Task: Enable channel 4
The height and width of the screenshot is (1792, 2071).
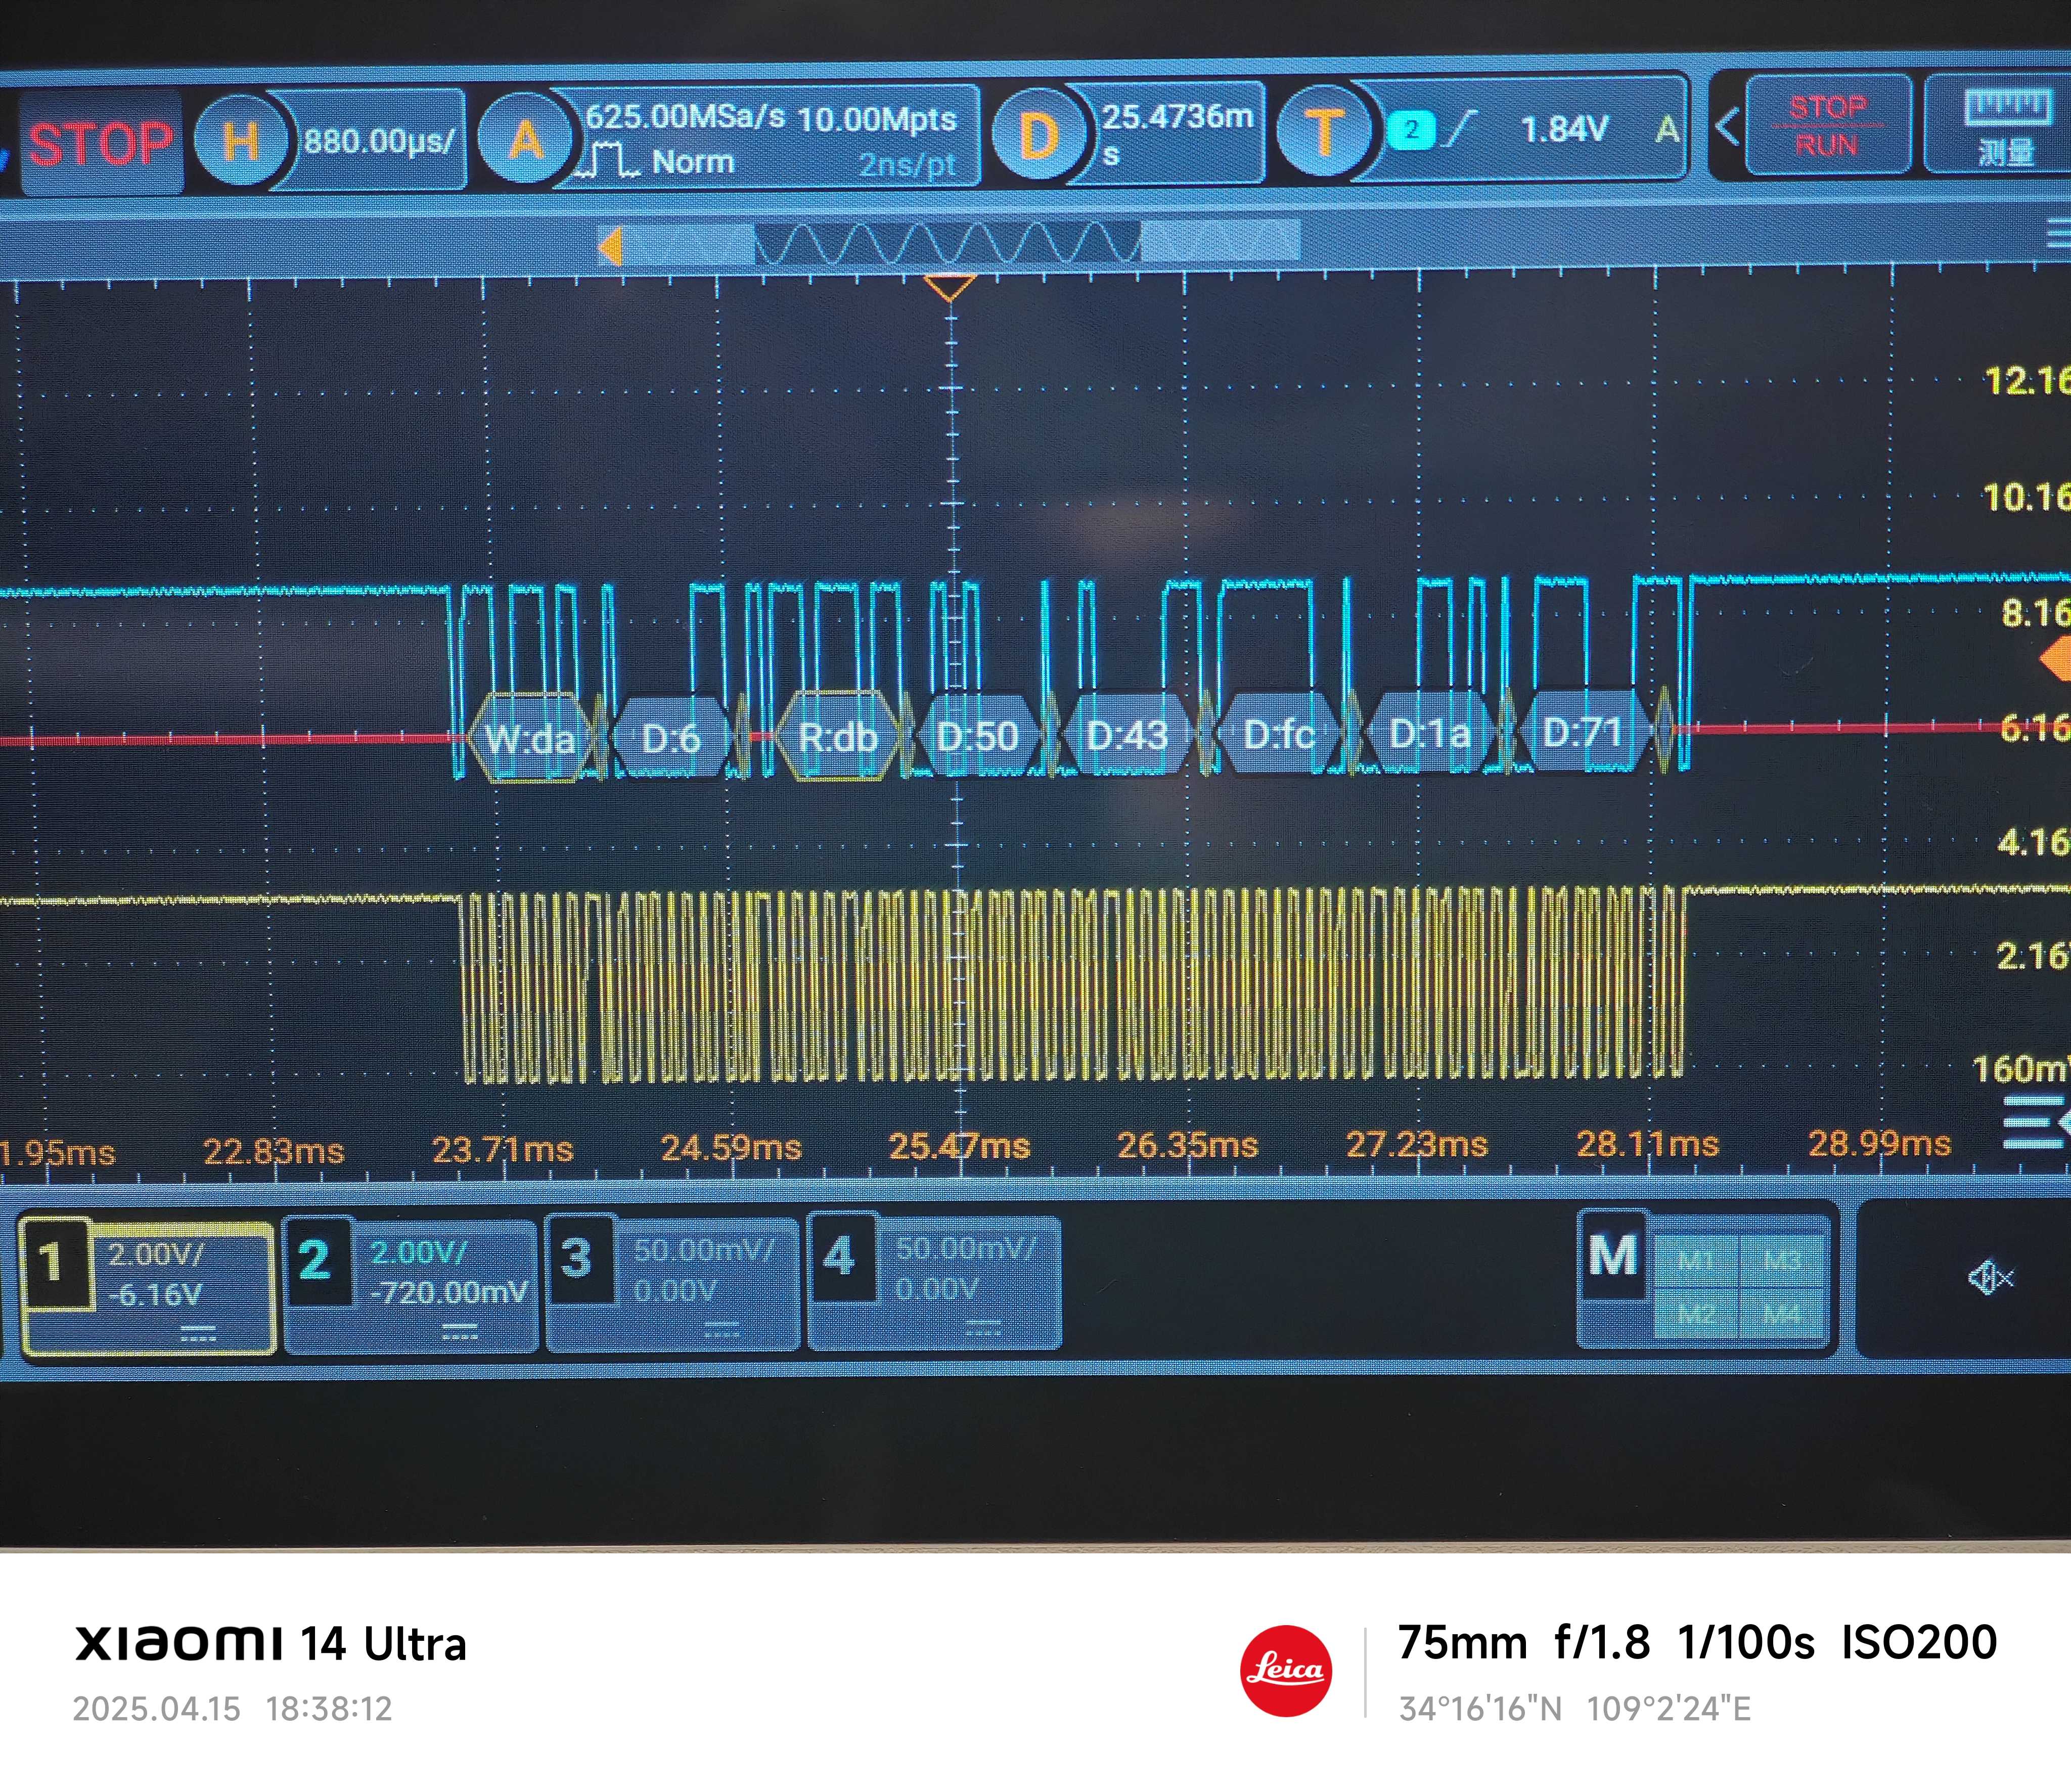Action: click(840, 1257)
